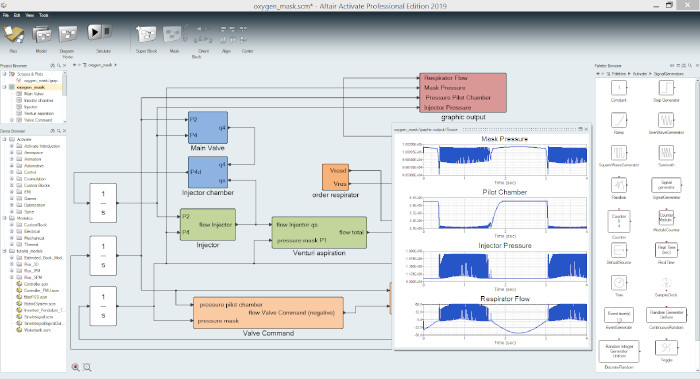Start simulation with the play button
700x379 pixels.
[94, 32]
